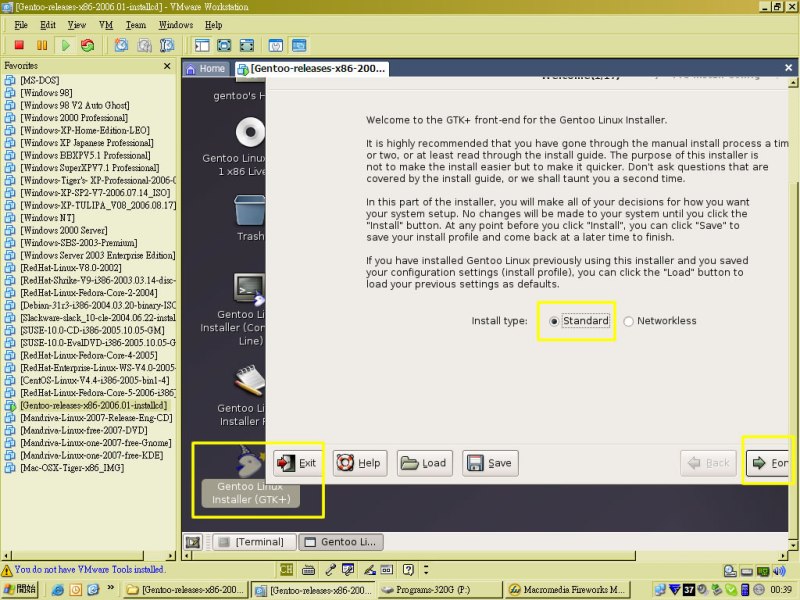Click the Exit button in installer
The width and height of the screenshot is (800, 600).
[x=297, y=463]
